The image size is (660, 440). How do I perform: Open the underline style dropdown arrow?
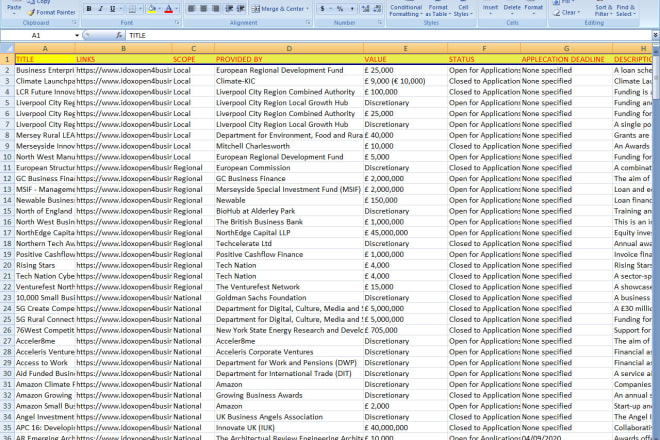coord(121,9)
